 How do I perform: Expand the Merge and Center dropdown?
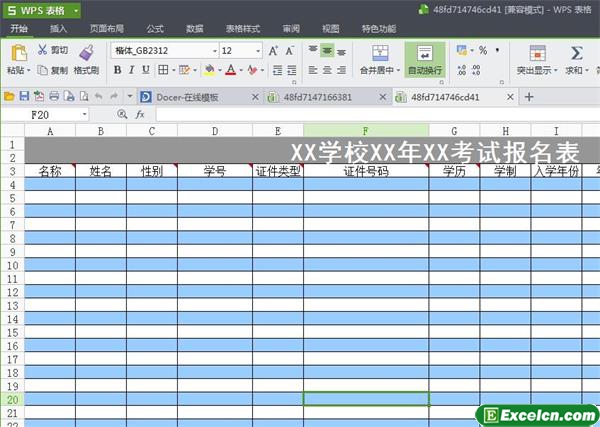pos(398,70)
